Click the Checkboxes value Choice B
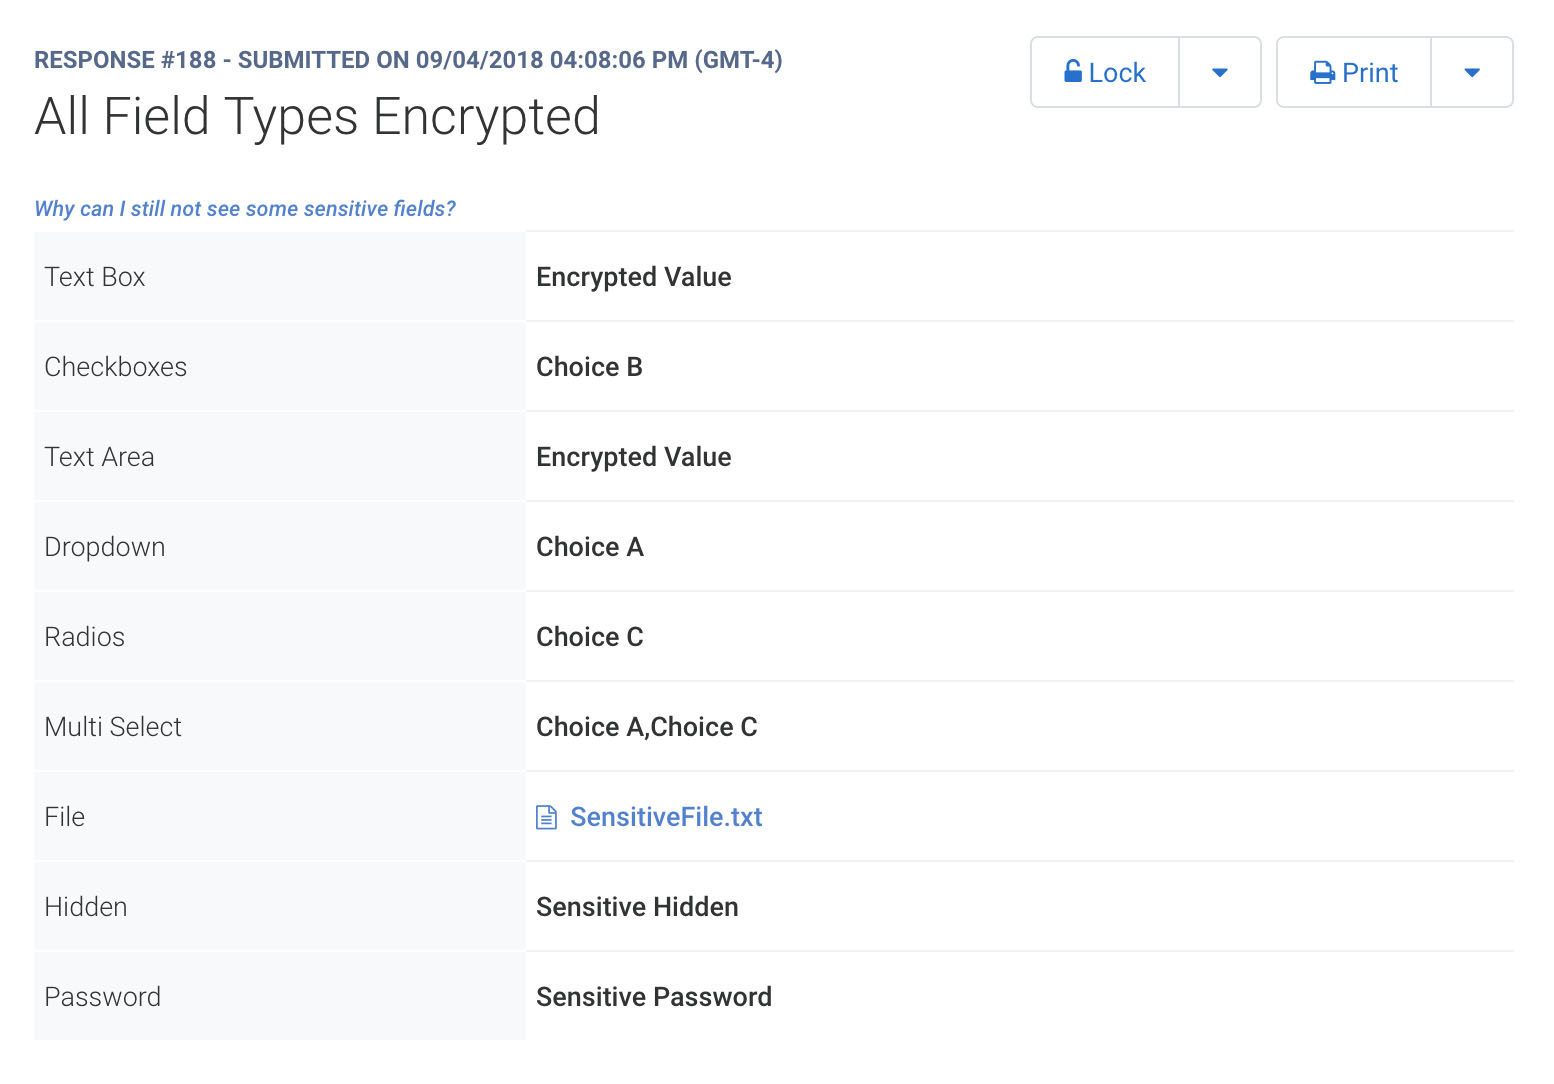The image size is (1554, 1084). click(589, 367)
